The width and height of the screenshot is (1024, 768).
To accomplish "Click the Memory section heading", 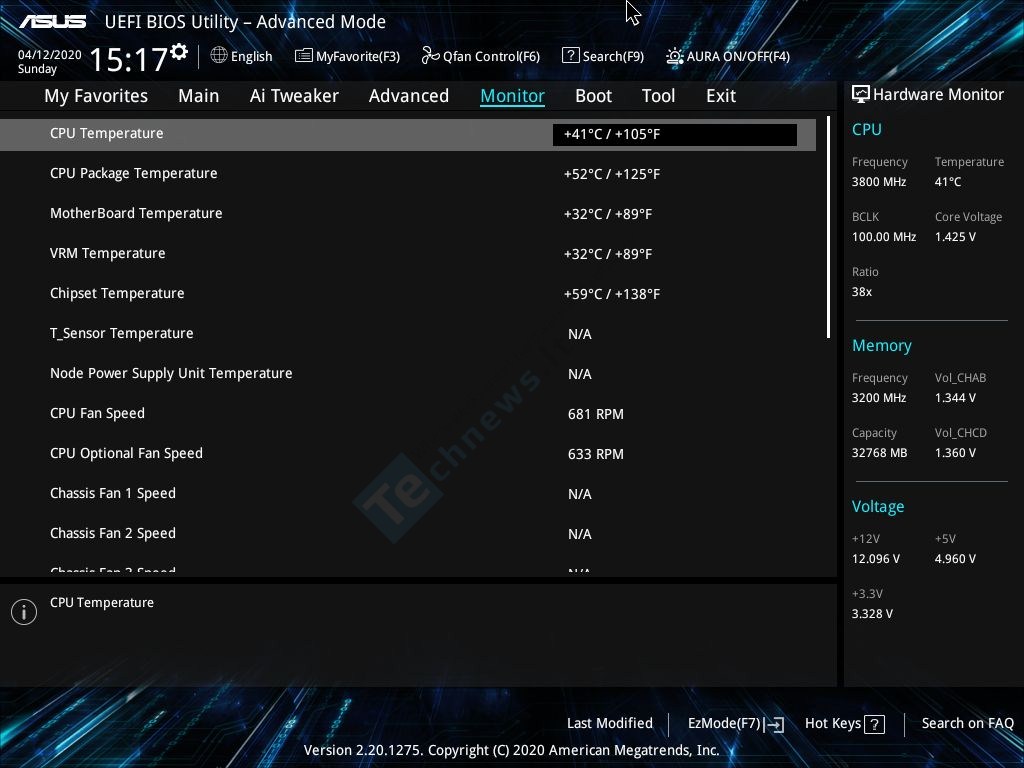I will click(882, 346).
